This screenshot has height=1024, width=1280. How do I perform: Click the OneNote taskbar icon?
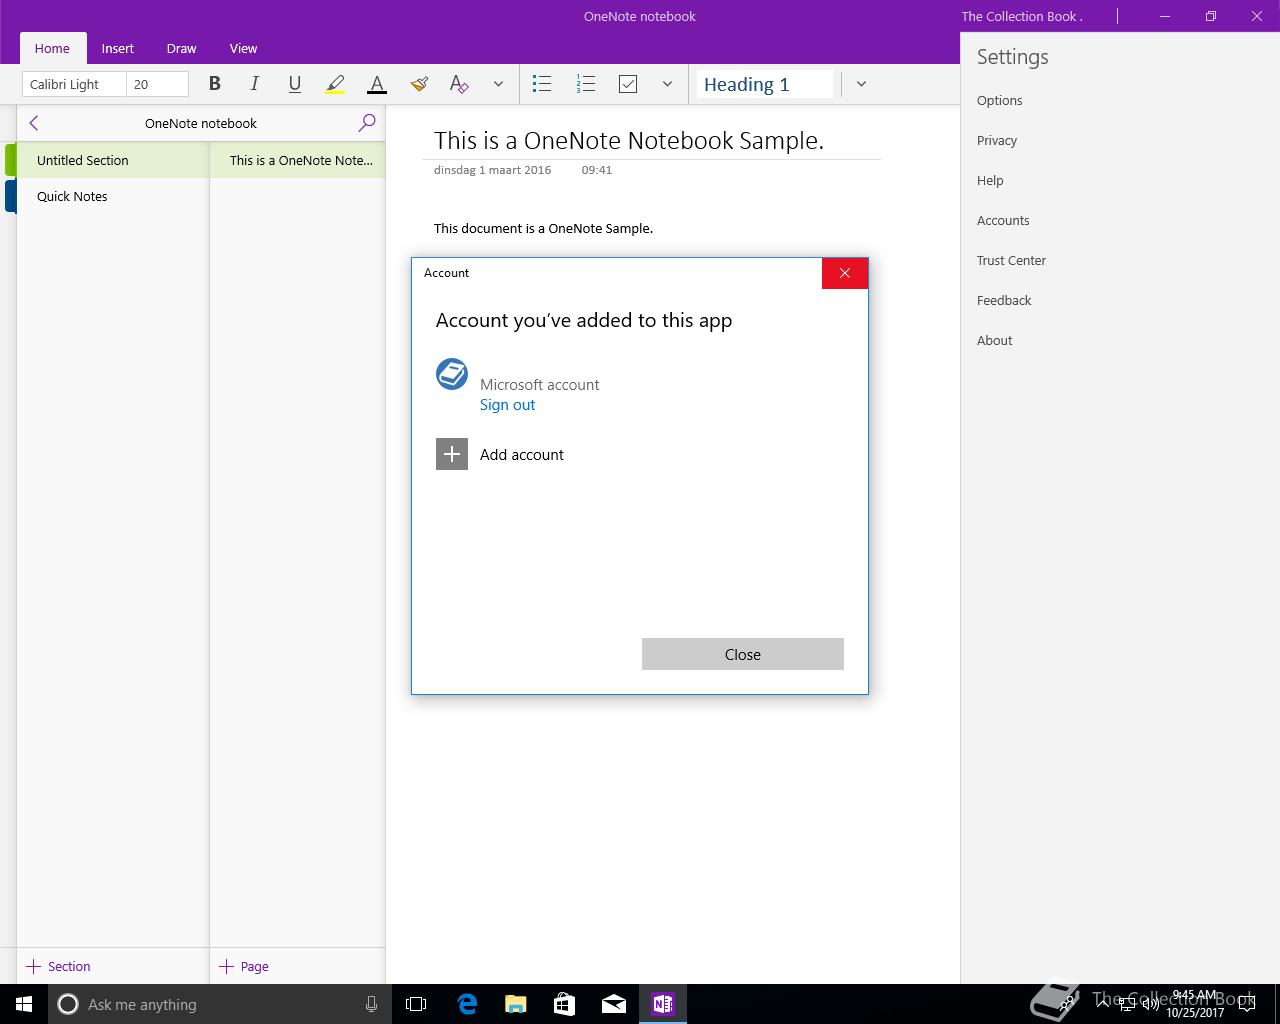pos(663,1004)
